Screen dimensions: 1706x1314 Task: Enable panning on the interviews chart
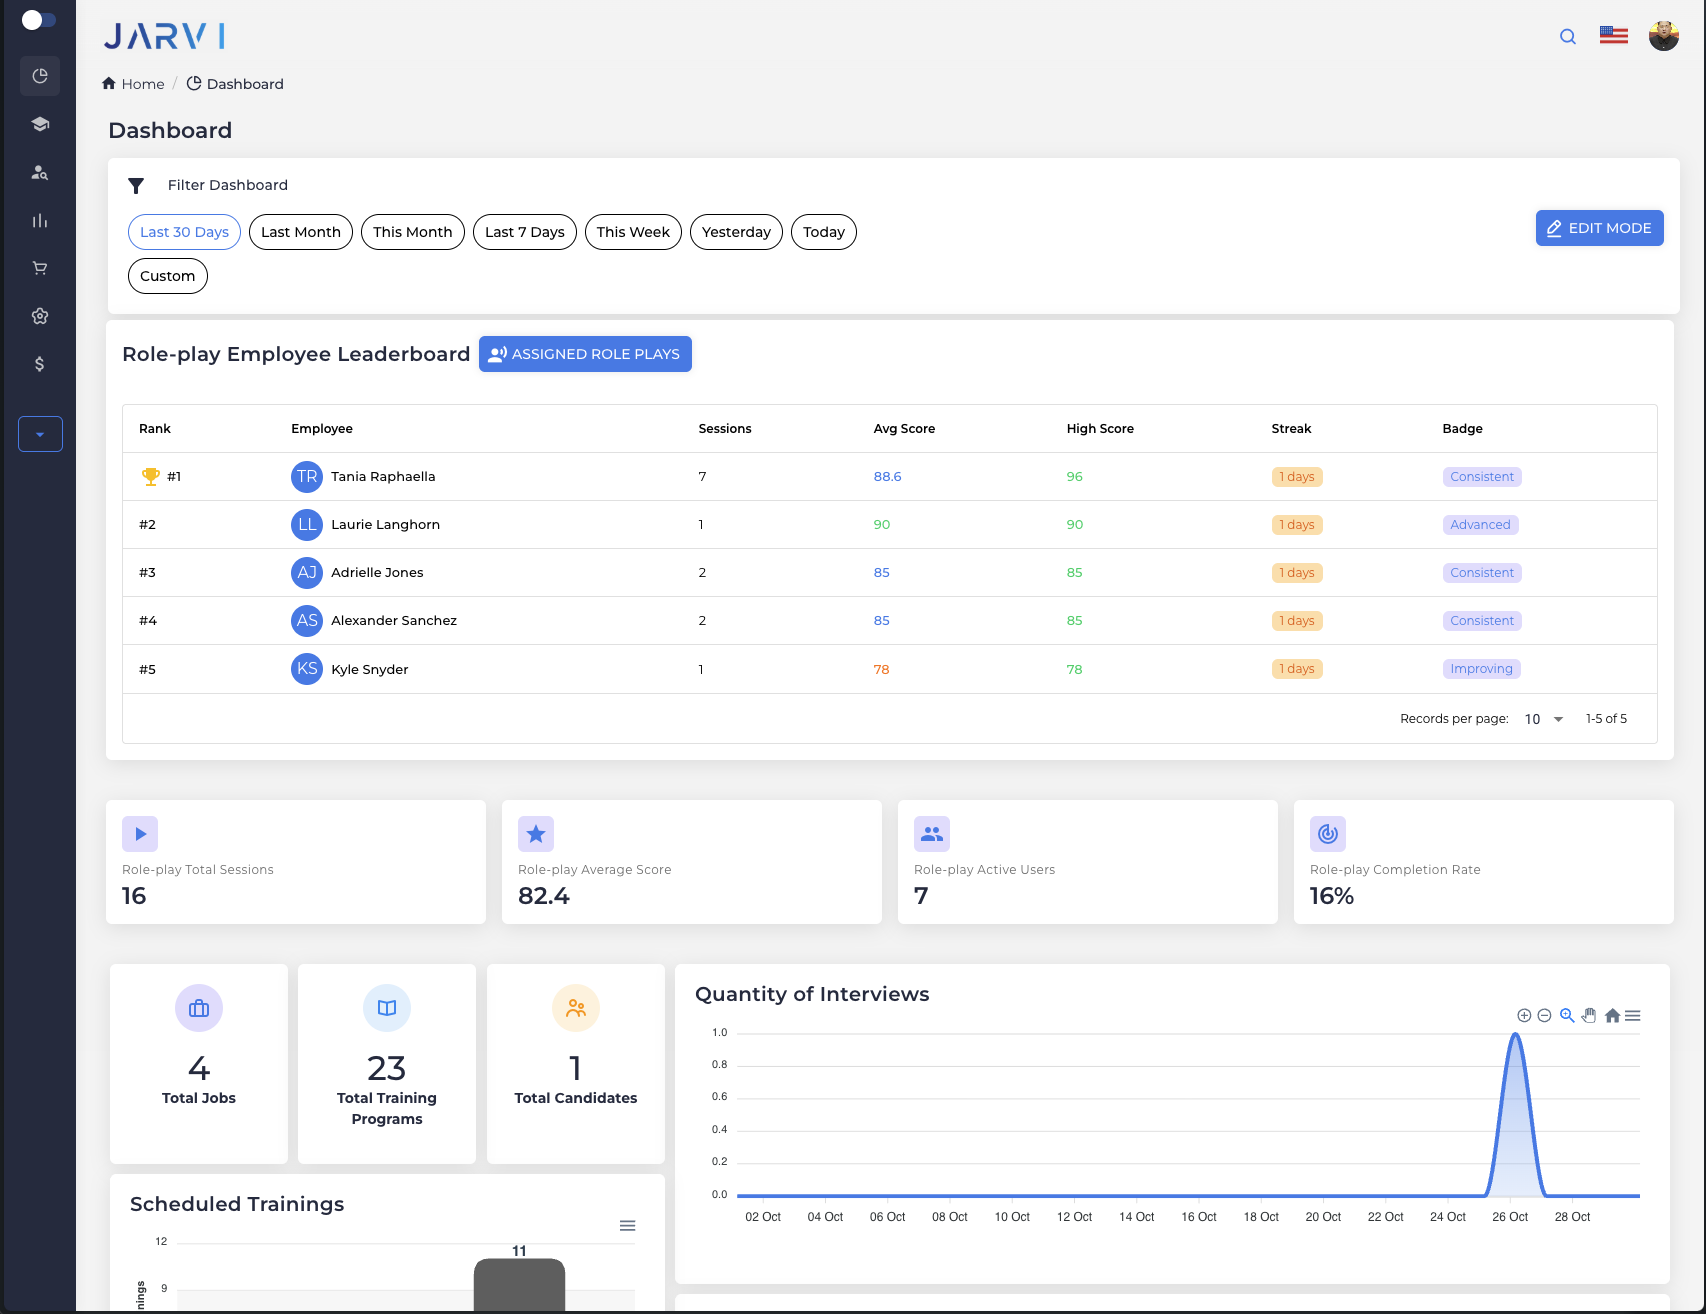pos(1589,1015)
